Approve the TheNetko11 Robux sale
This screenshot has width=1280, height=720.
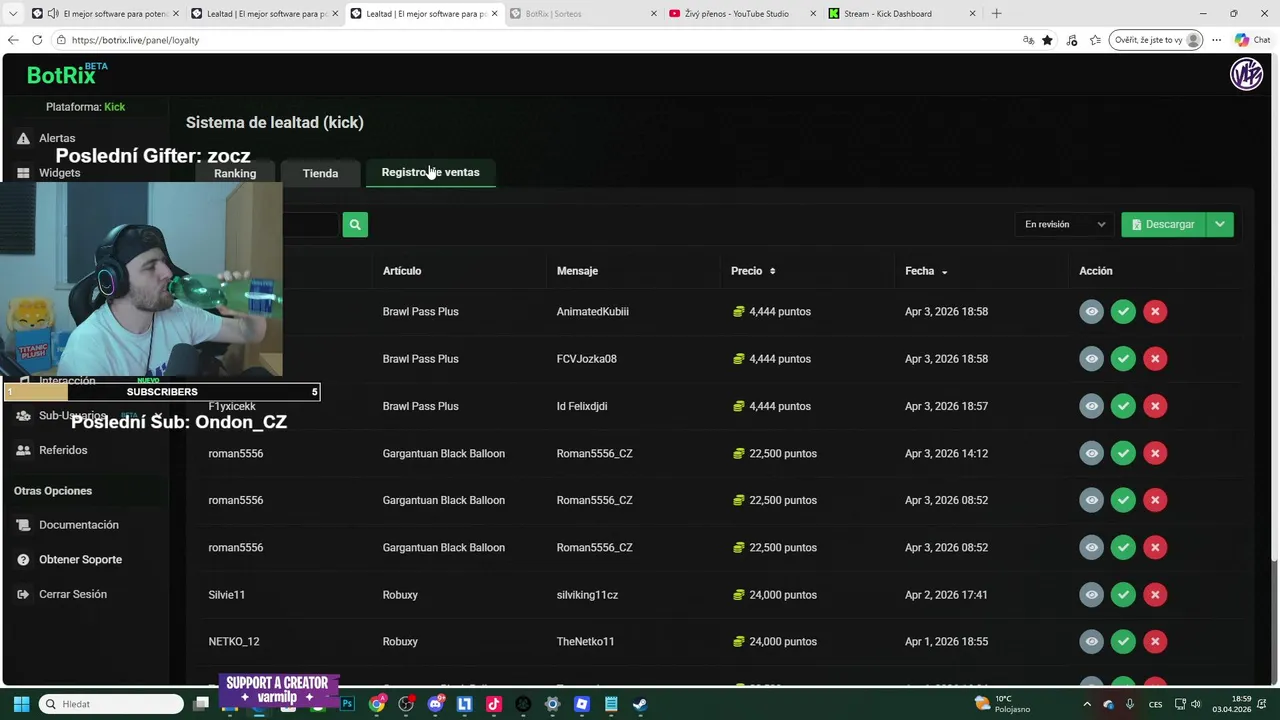coord(1123,642)
